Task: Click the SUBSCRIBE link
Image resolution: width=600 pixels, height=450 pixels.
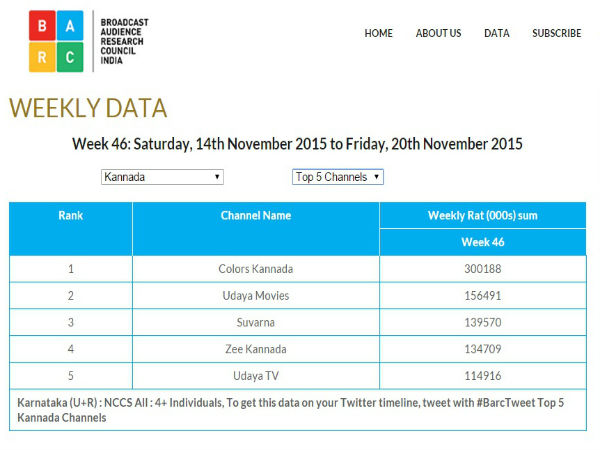Action: (556, 33)
